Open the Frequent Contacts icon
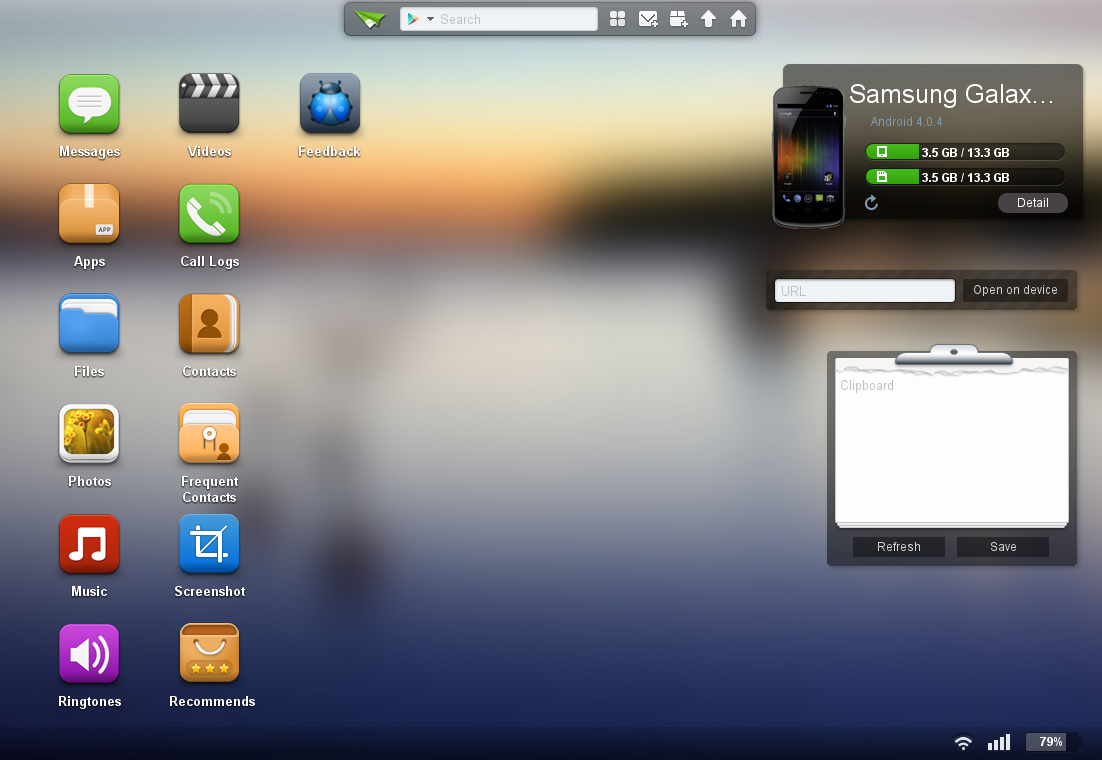Image resolution: width=1102 pixels, height=760 pixels. point(209,433)
